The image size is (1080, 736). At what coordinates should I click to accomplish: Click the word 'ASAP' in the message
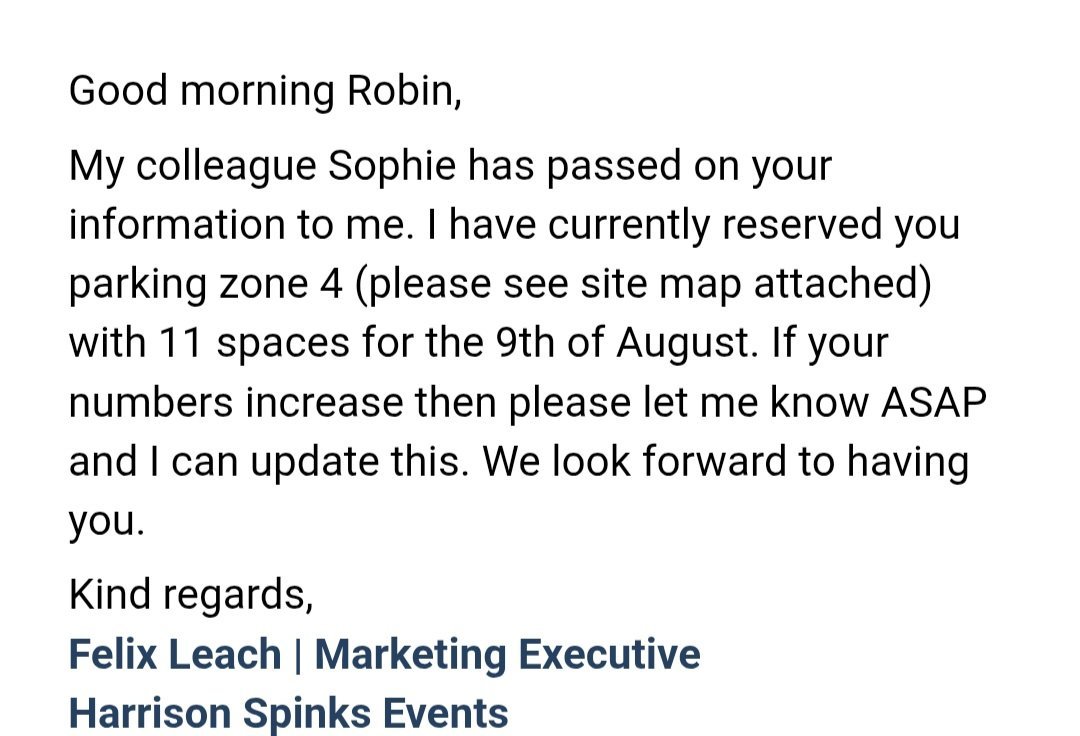point(934,402)
